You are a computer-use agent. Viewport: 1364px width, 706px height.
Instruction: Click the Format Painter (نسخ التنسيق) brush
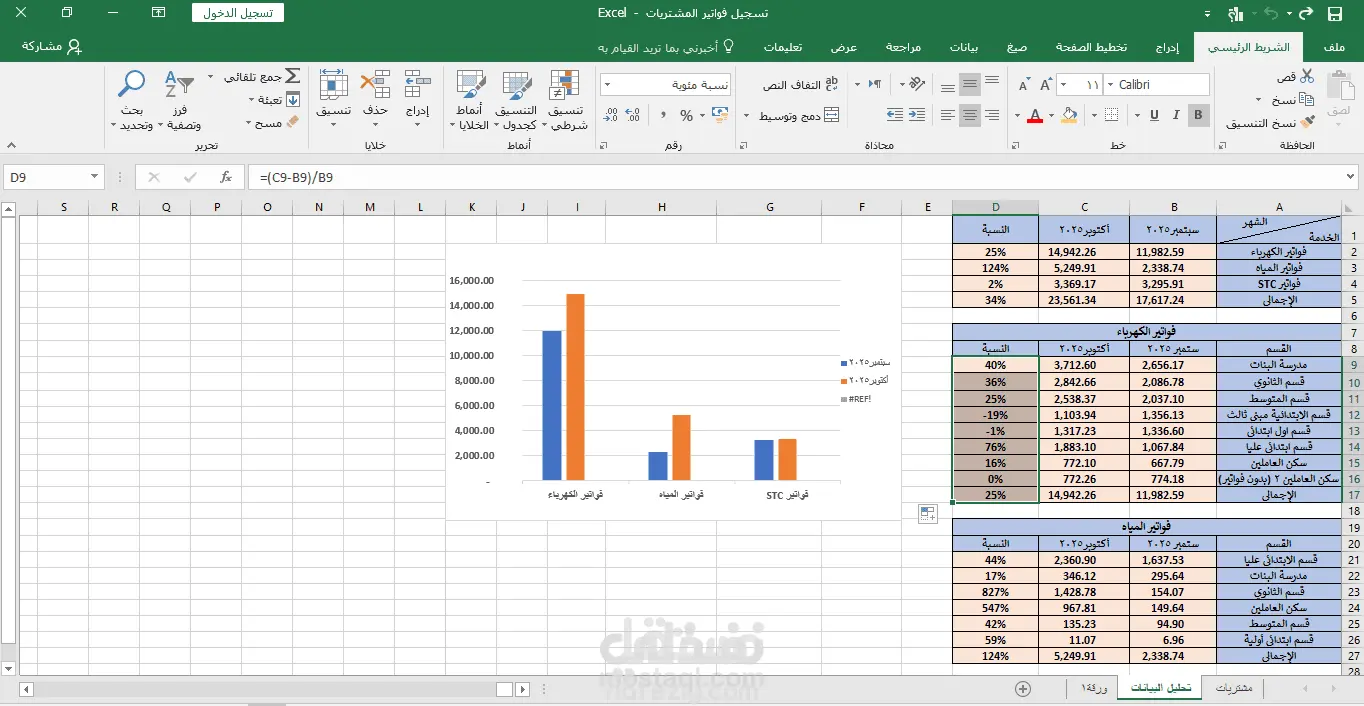[x=1307, y=123]
